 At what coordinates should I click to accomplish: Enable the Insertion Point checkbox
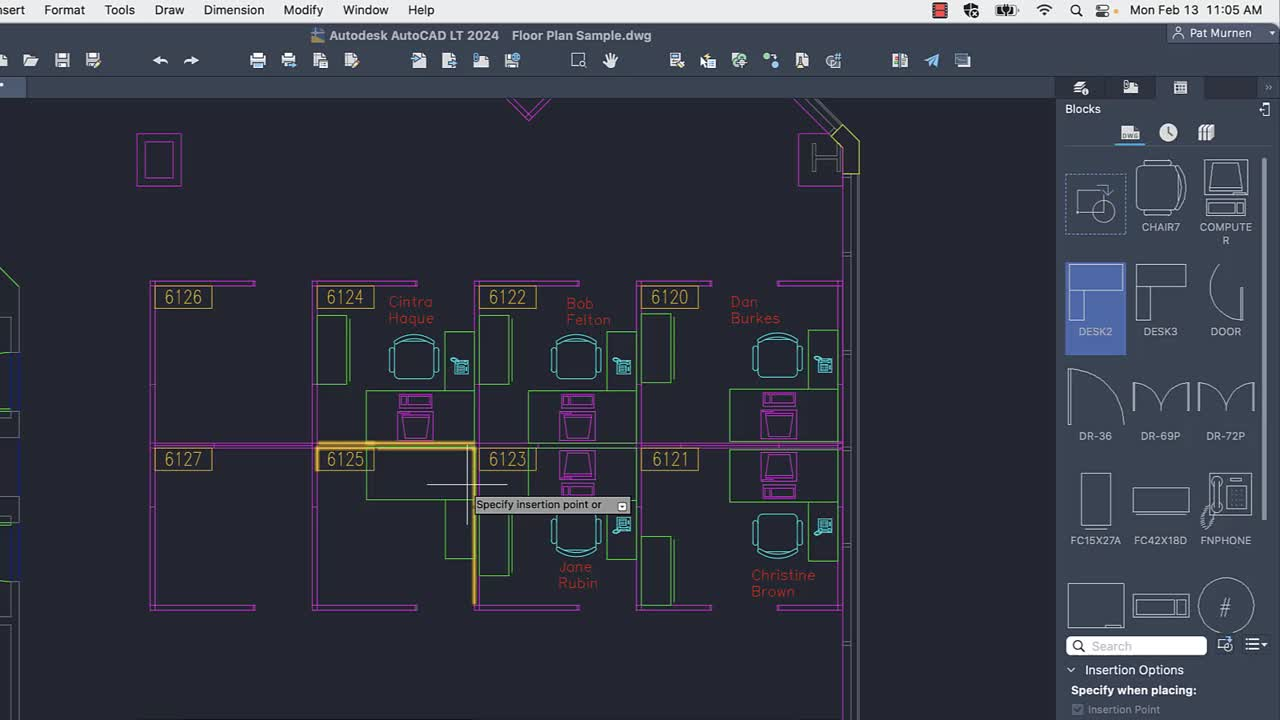pos(1078,709)
